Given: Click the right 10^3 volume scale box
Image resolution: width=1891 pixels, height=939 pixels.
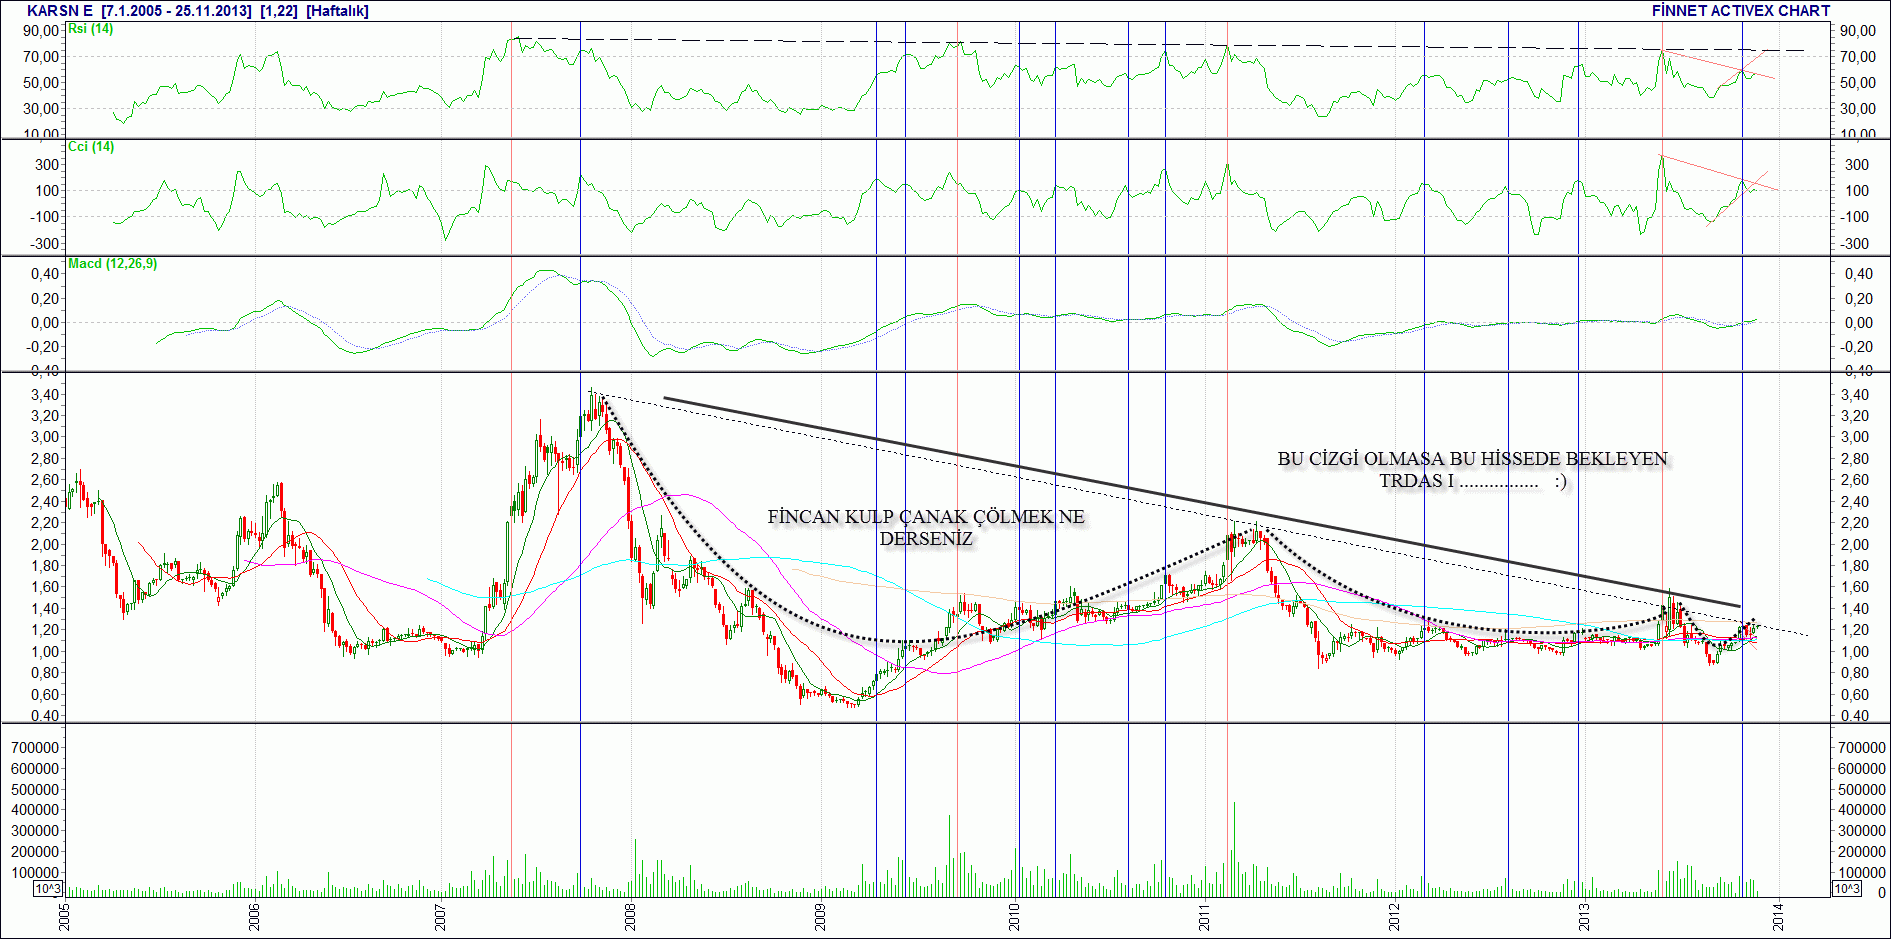Looking at the screenshot, I should tap(1846, 889).
